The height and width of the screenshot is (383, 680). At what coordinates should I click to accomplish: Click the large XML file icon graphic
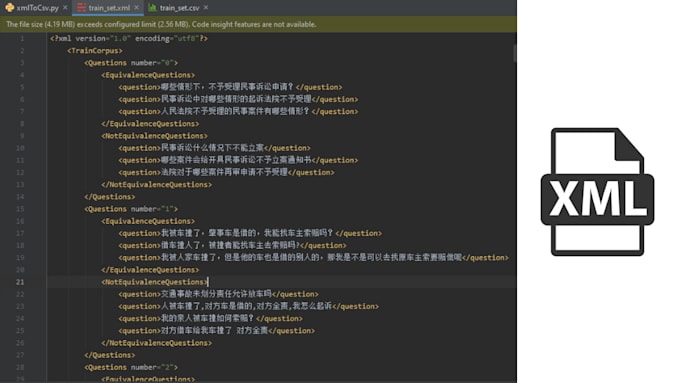click(598, 192)
